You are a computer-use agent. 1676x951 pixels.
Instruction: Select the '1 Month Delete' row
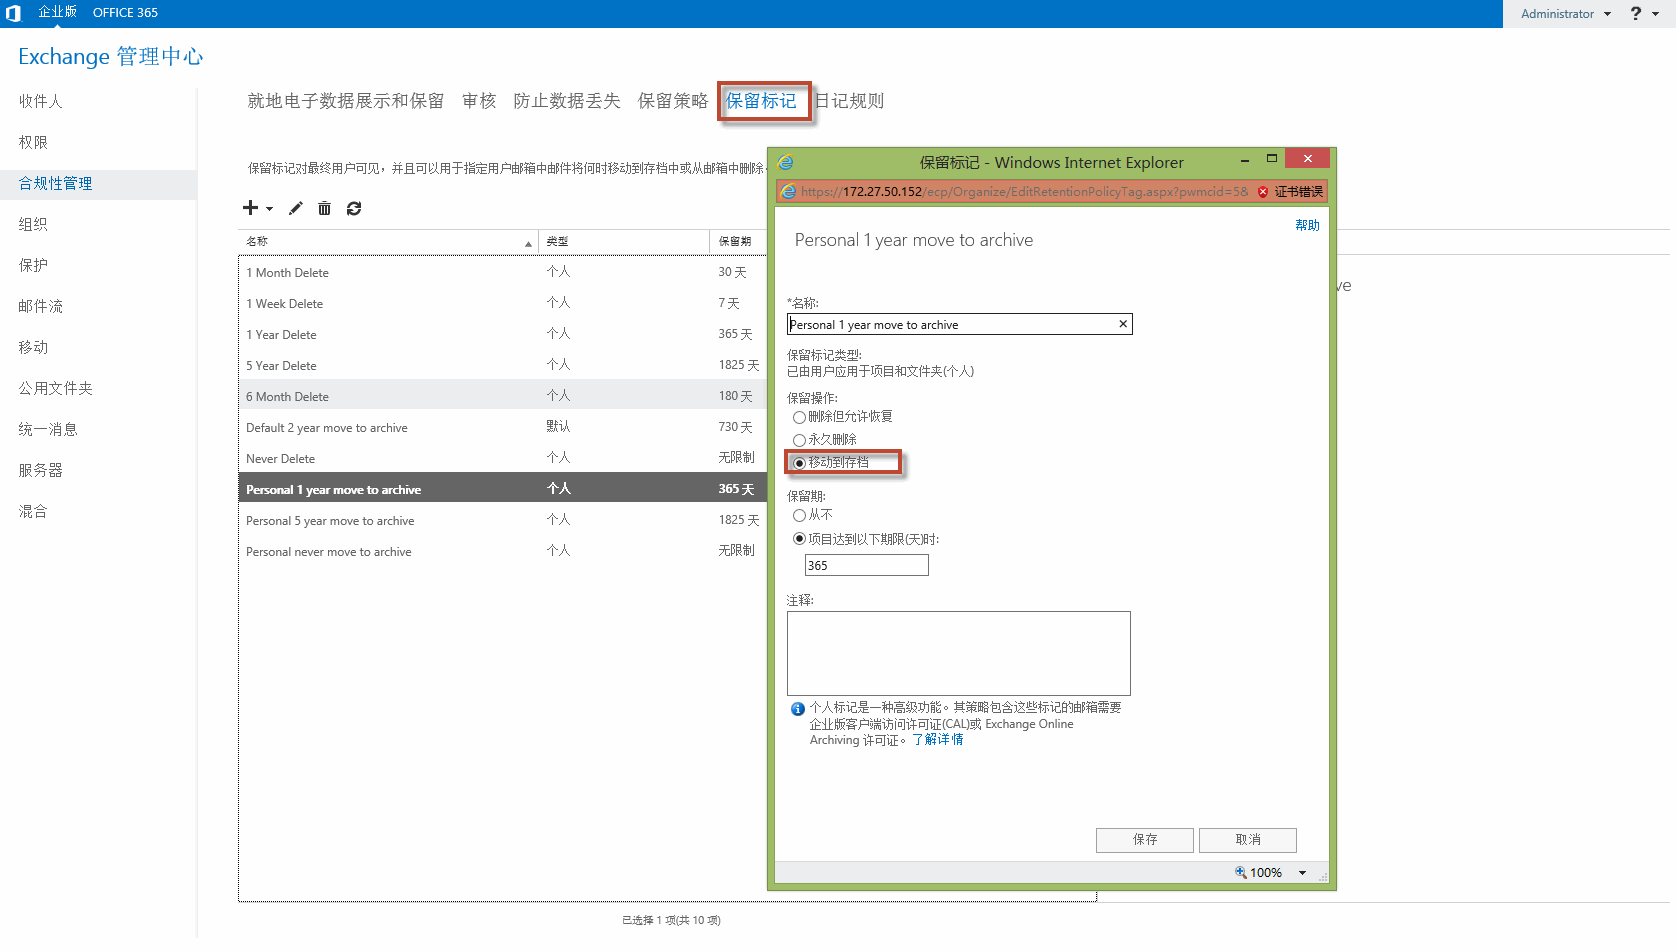tap(503, 272)
